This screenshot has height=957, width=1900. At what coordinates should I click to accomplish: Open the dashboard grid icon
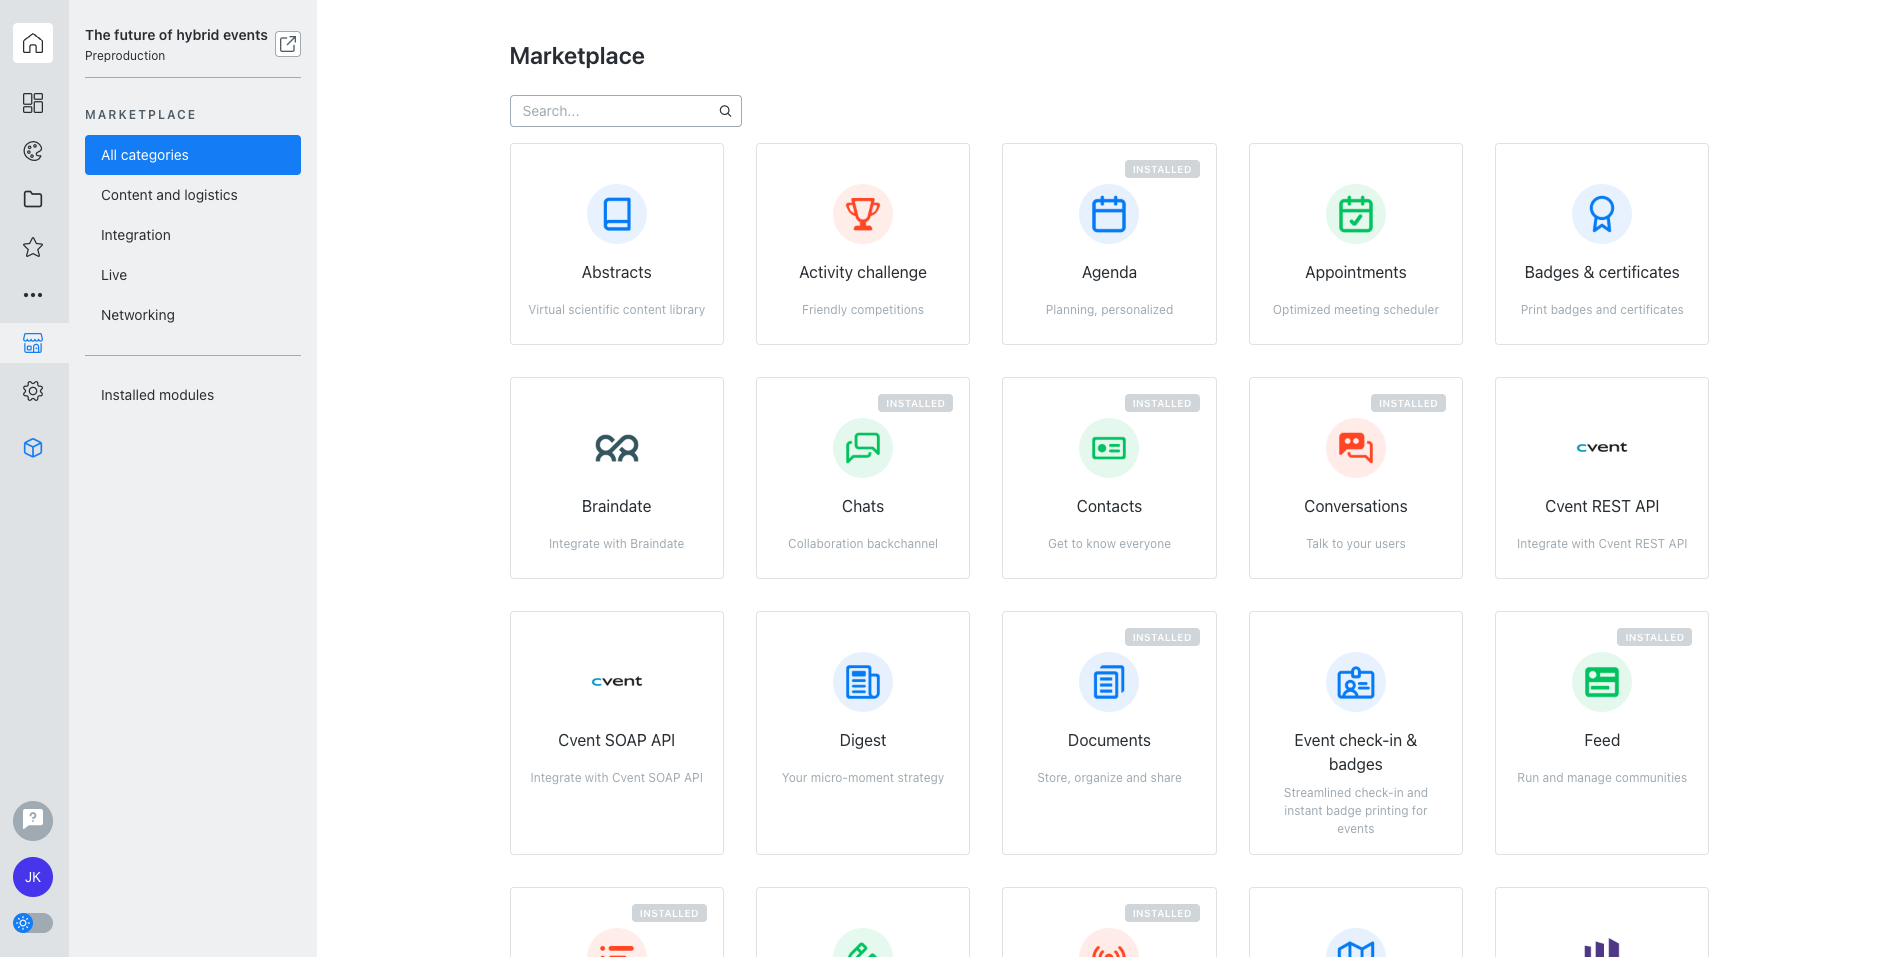33,103
